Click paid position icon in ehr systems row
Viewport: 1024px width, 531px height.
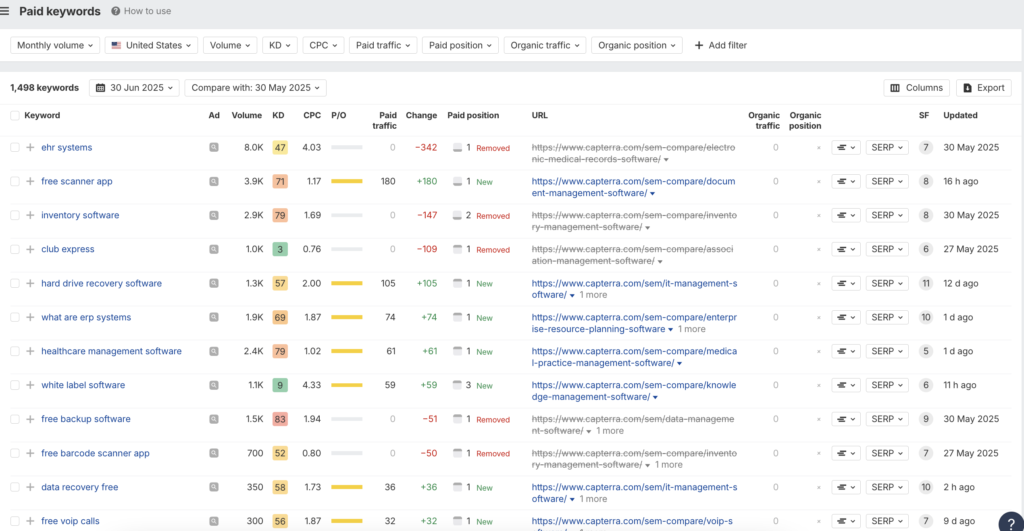457,148
